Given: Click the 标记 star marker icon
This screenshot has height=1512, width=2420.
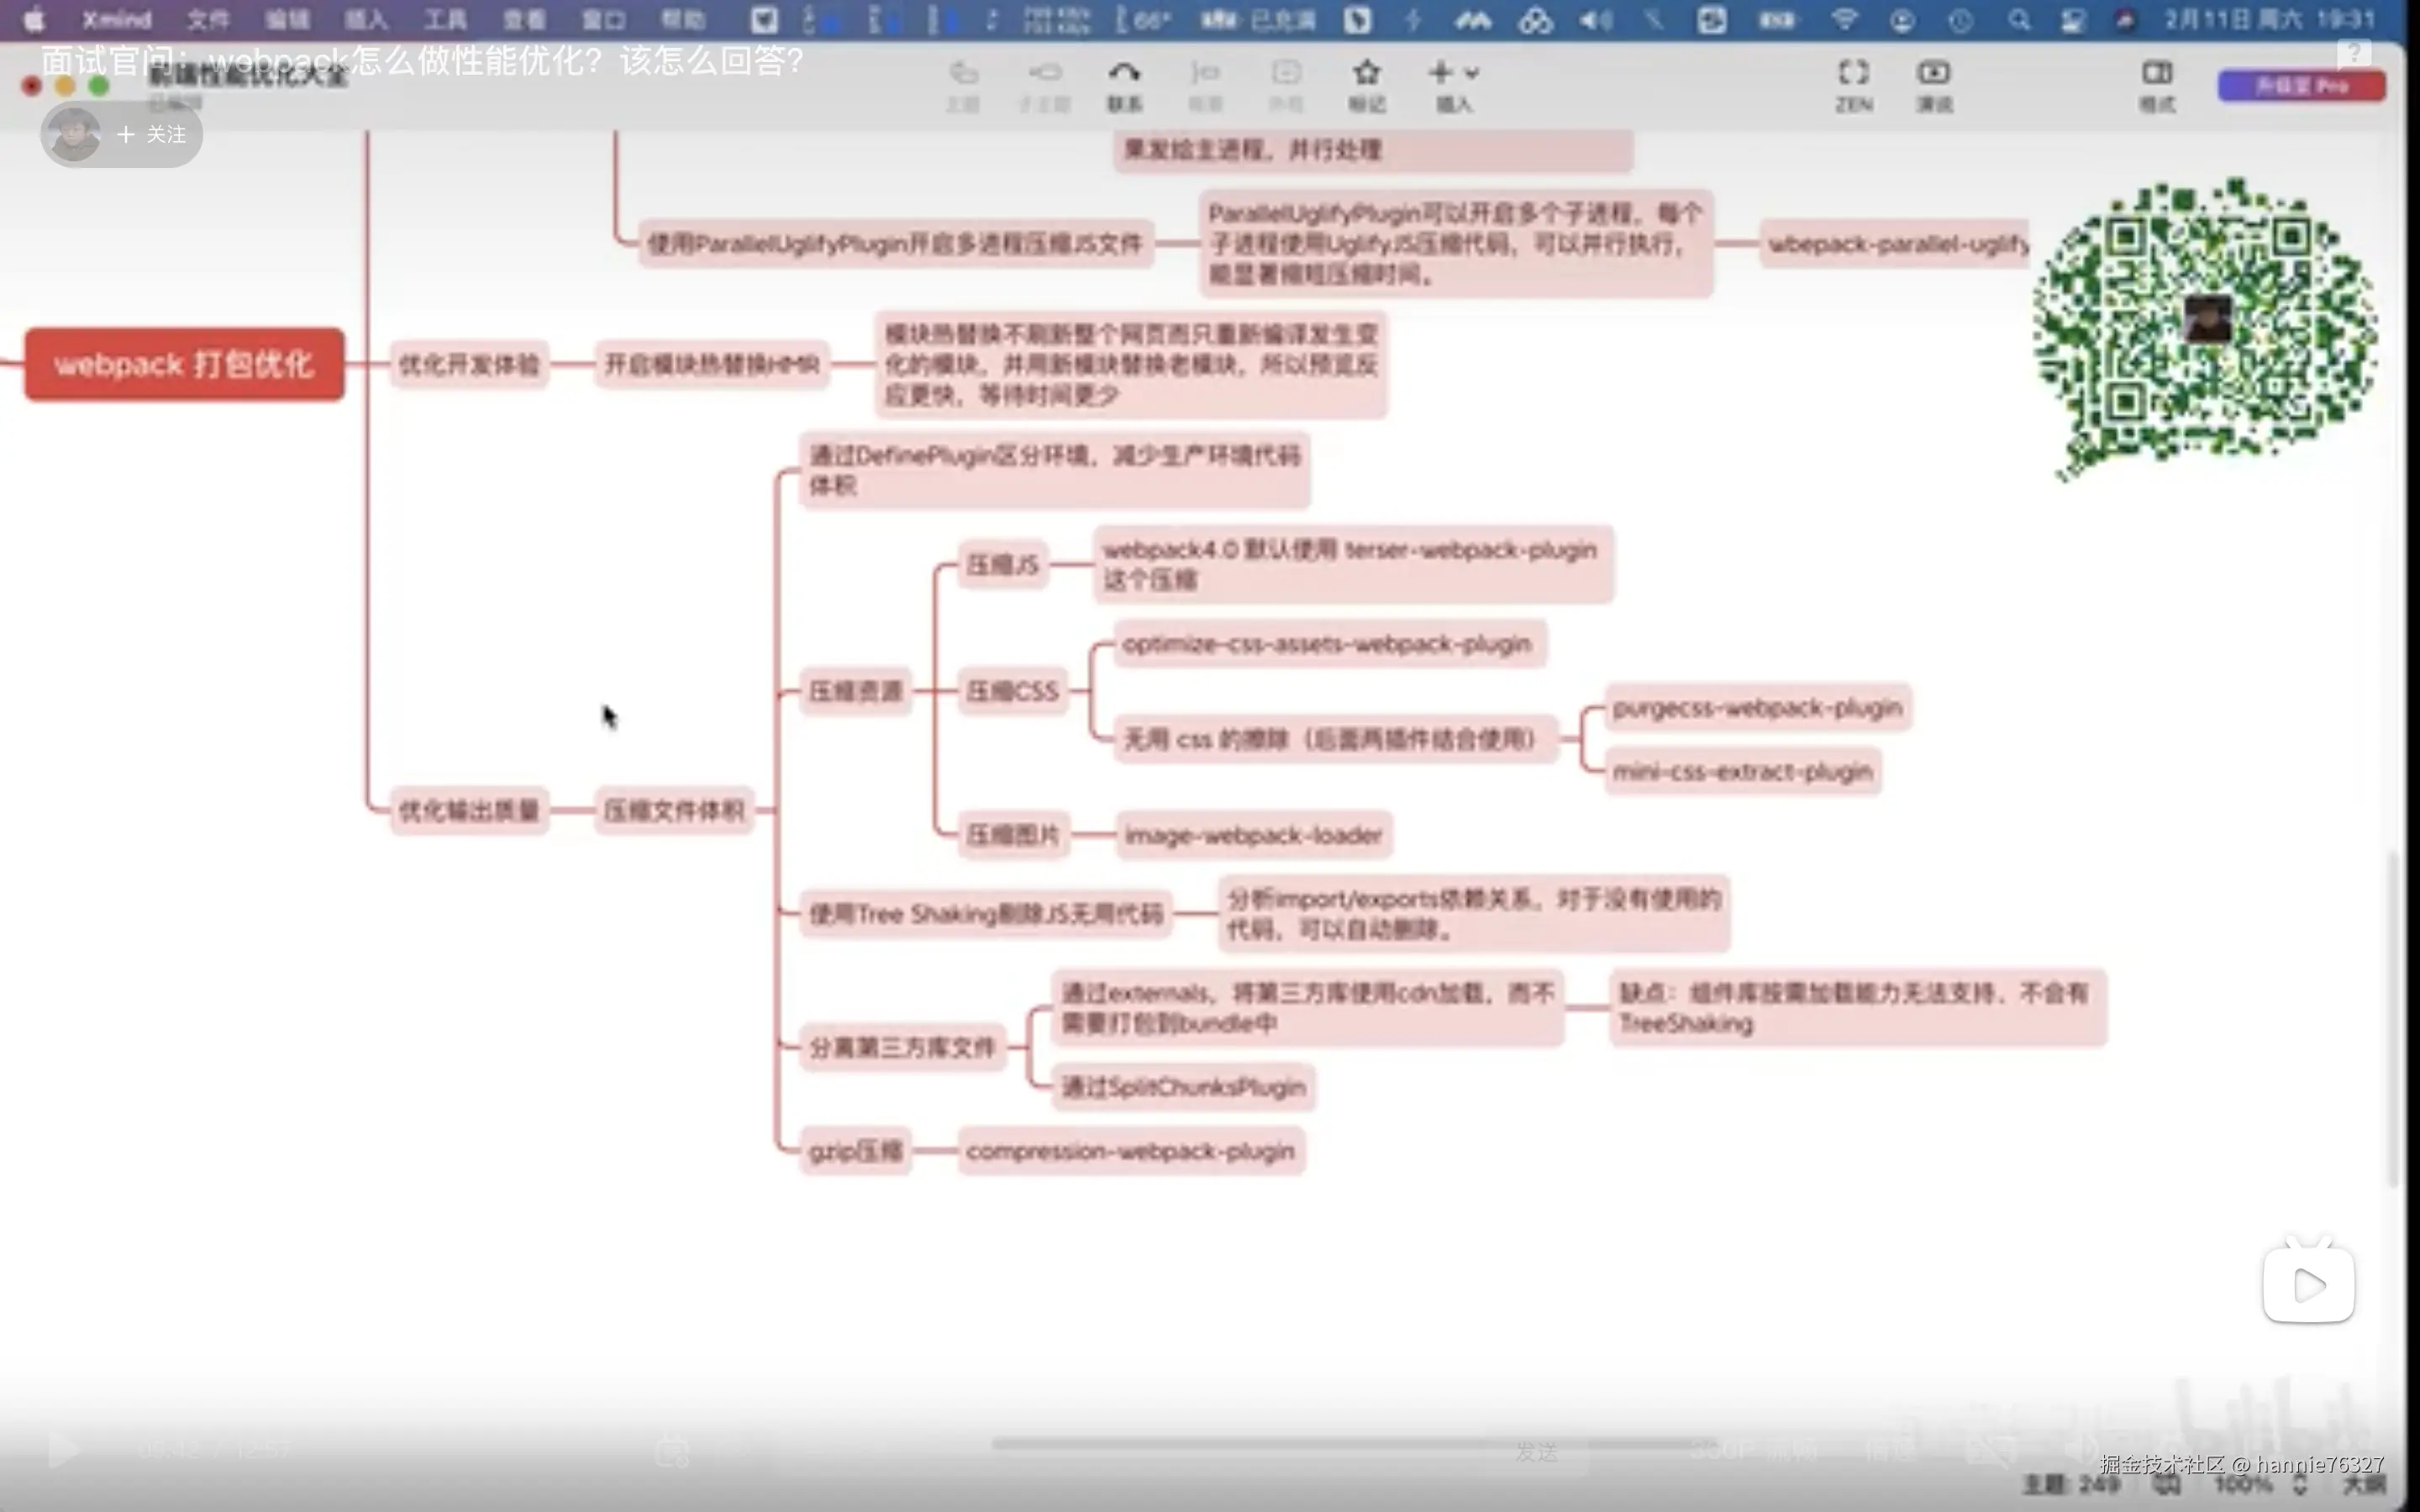Looking at the screenshot, I should click(x=1366, y=73).
